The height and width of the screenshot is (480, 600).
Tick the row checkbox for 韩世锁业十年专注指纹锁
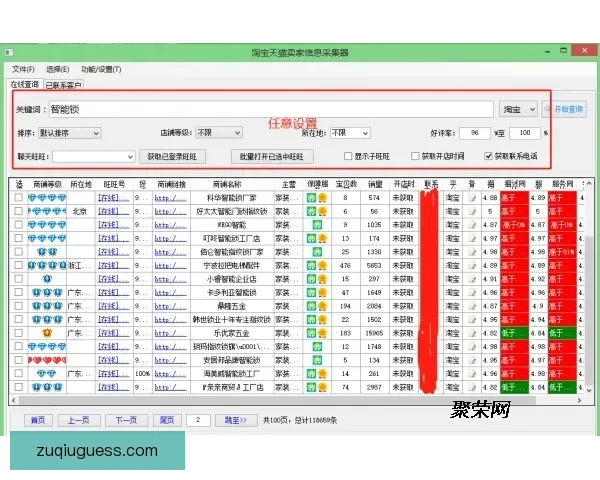tap(18, 320)
